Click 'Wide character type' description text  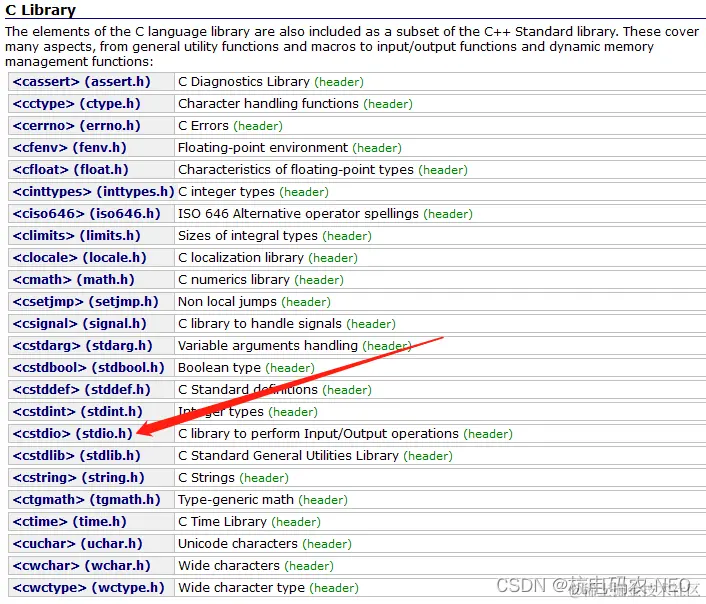(x=242, y=588)
